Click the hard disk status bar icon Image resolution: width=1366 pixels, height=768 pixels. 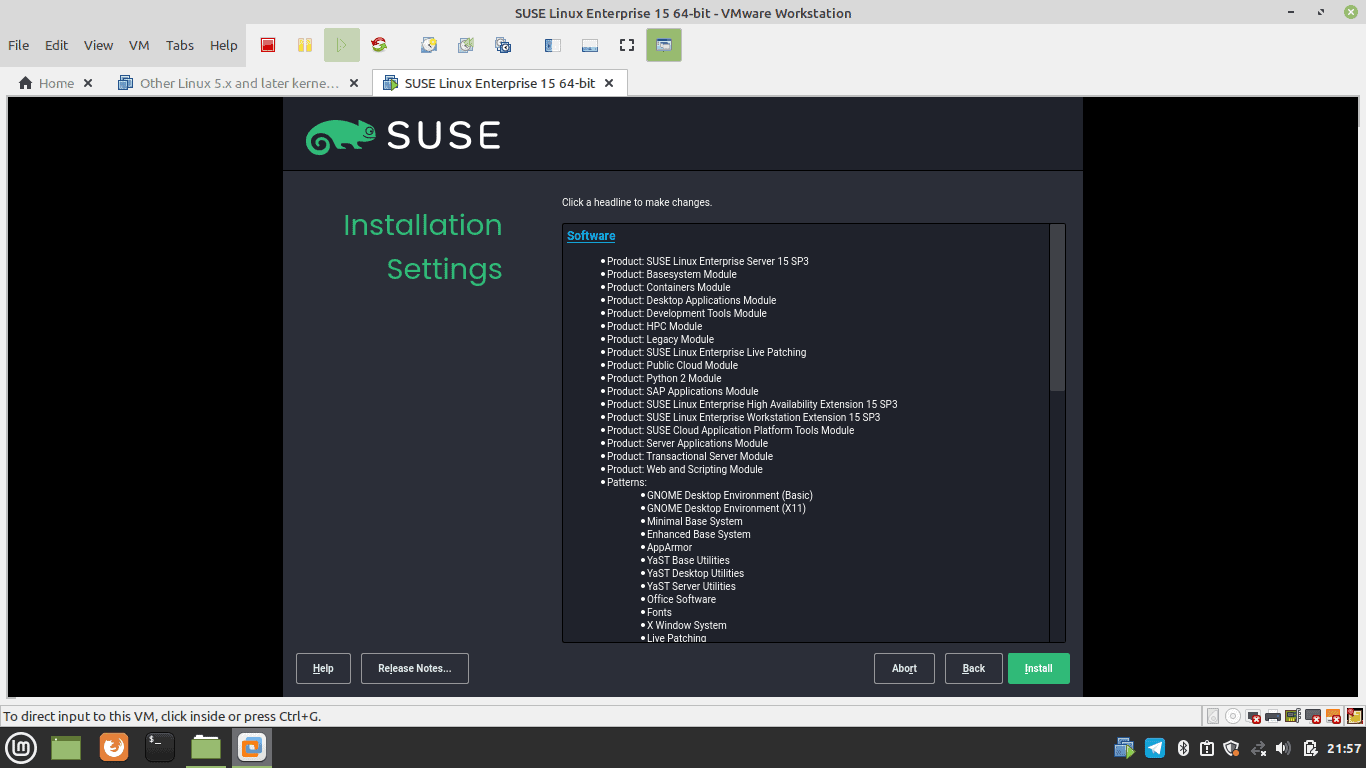coord(1213,716)
